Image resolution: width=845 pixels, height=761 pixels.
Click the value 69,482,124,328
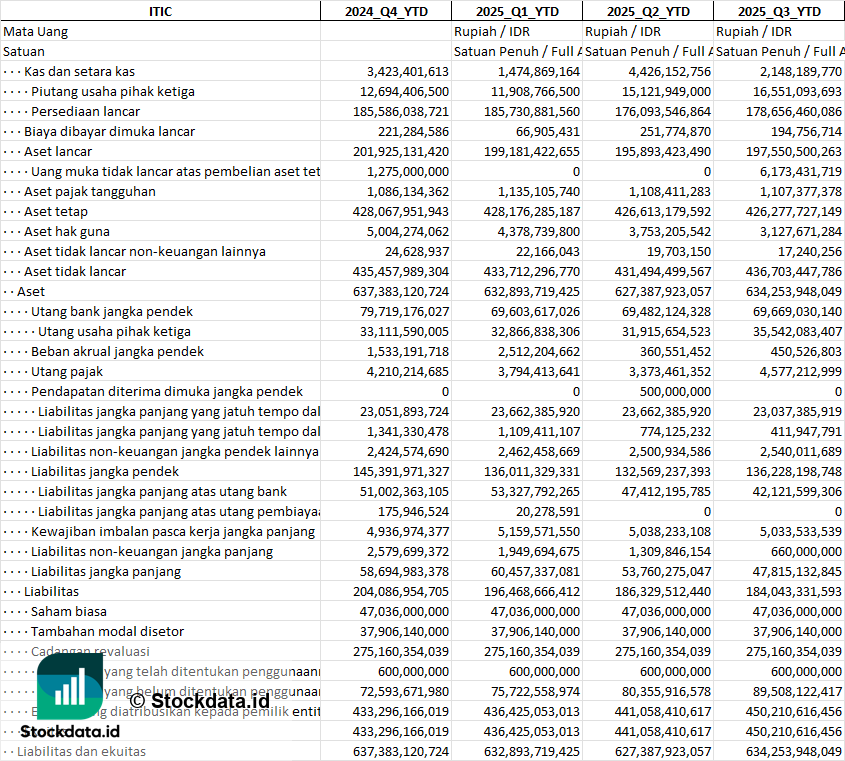[x=666, y=310]
